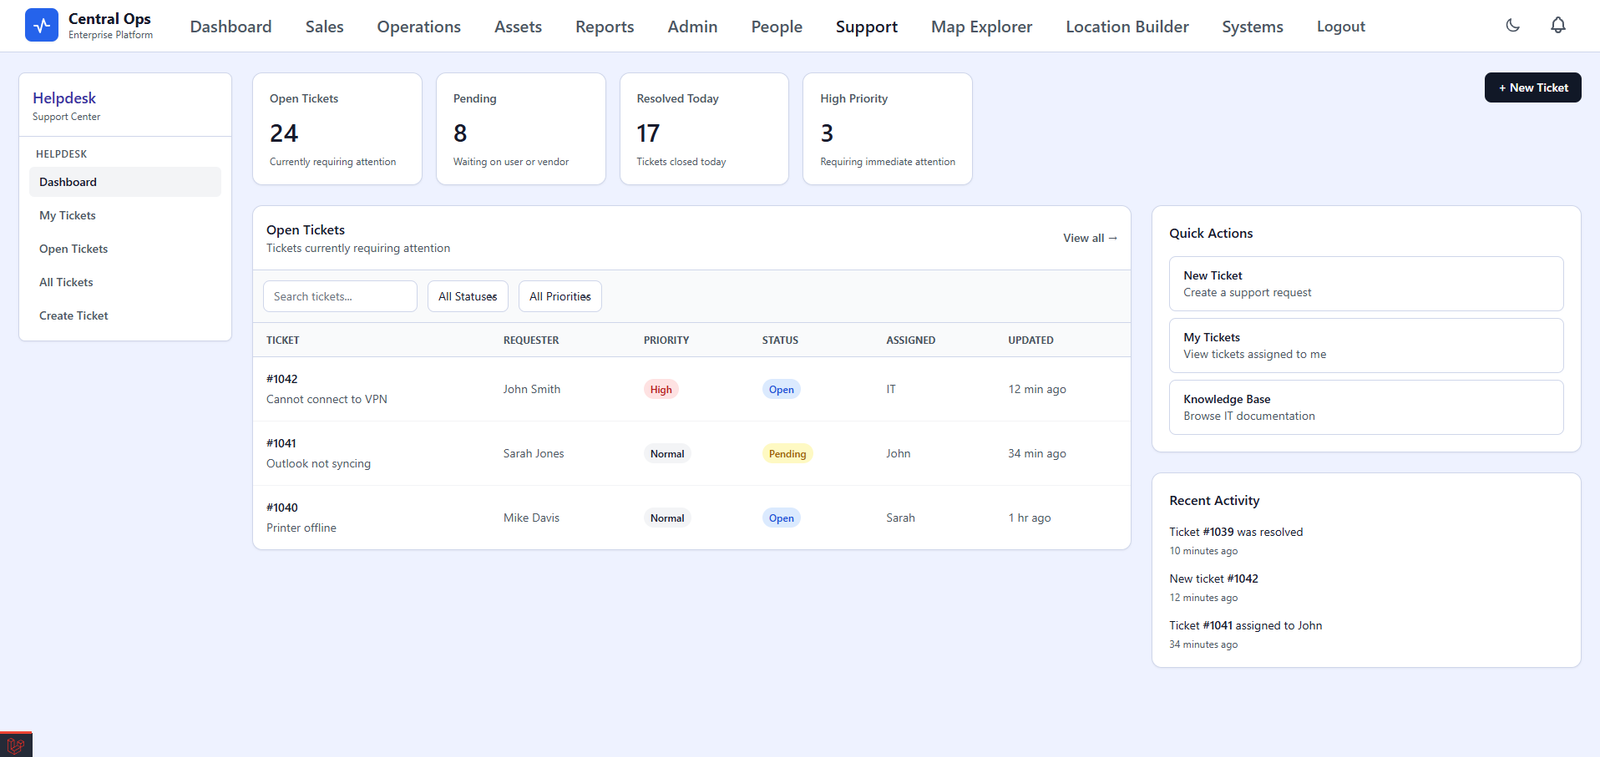Open the Operations menu
This screenshot has height=757, width=1600.
pyautogui.click(x=419, y=27)
